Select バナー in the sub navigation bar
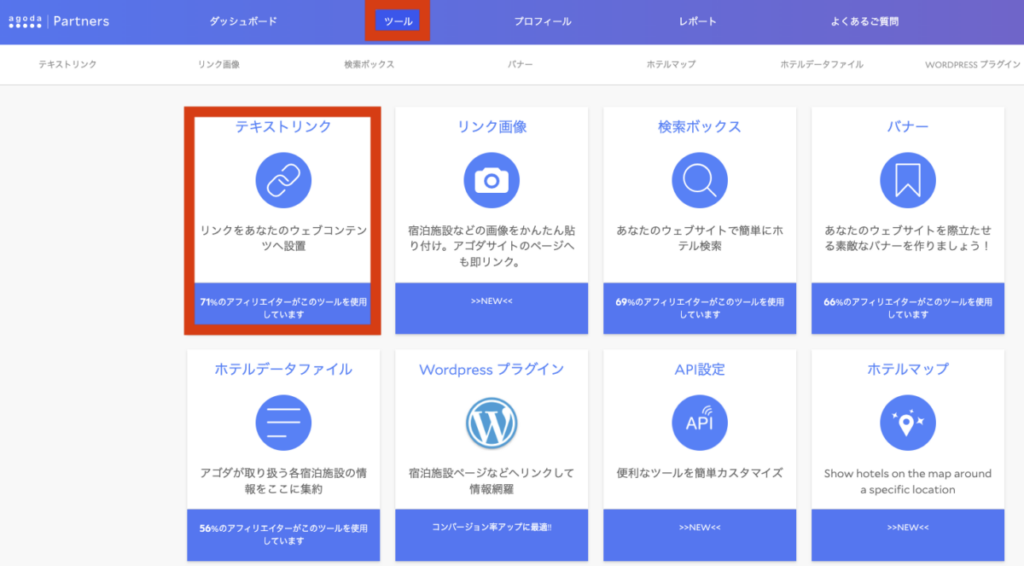This screenshot has width=1024, height=566. 520,64
